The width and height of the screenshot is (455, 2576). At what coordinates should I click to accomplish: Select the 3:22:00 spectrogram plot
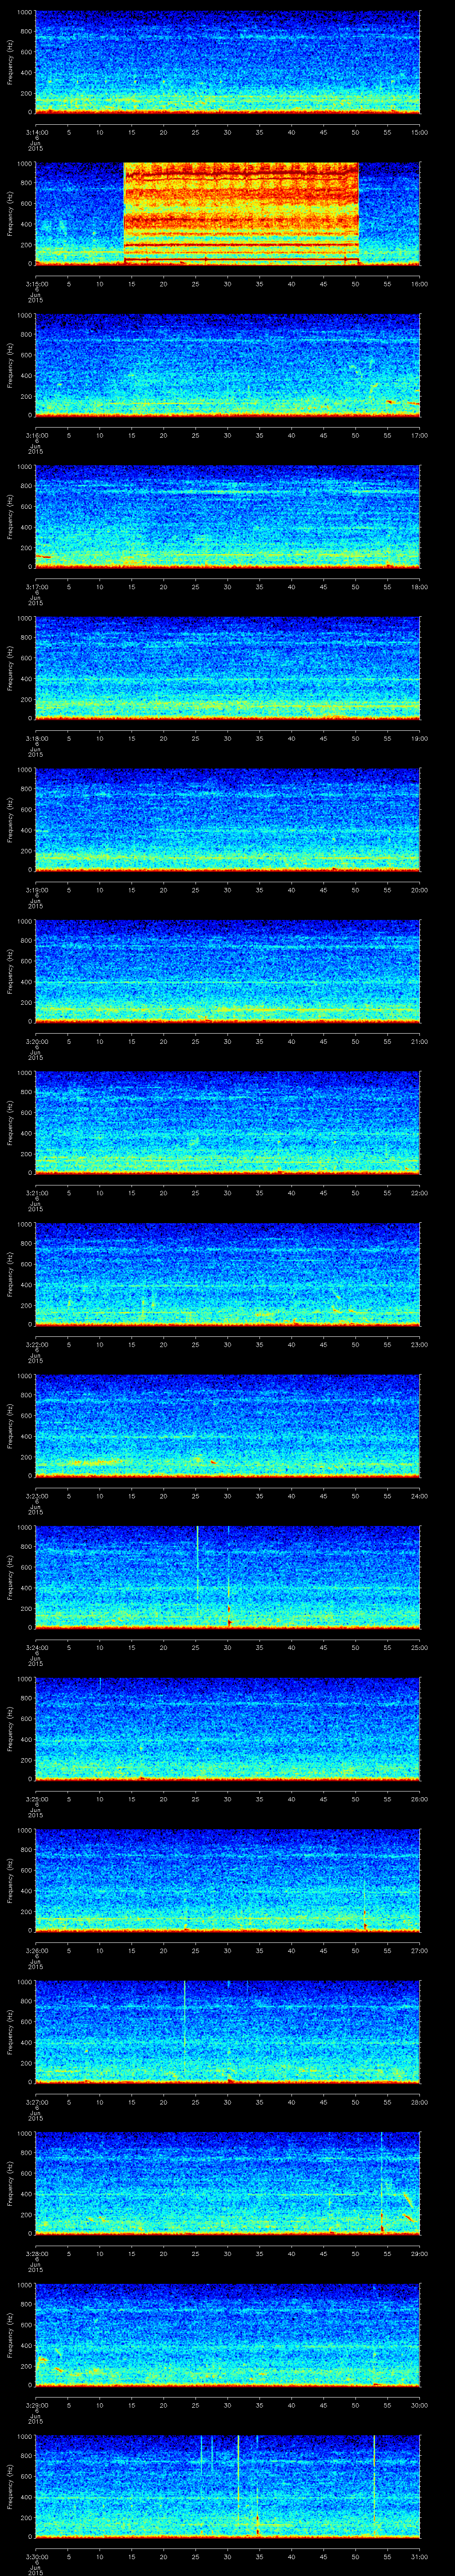click(x=228, y=1274)
